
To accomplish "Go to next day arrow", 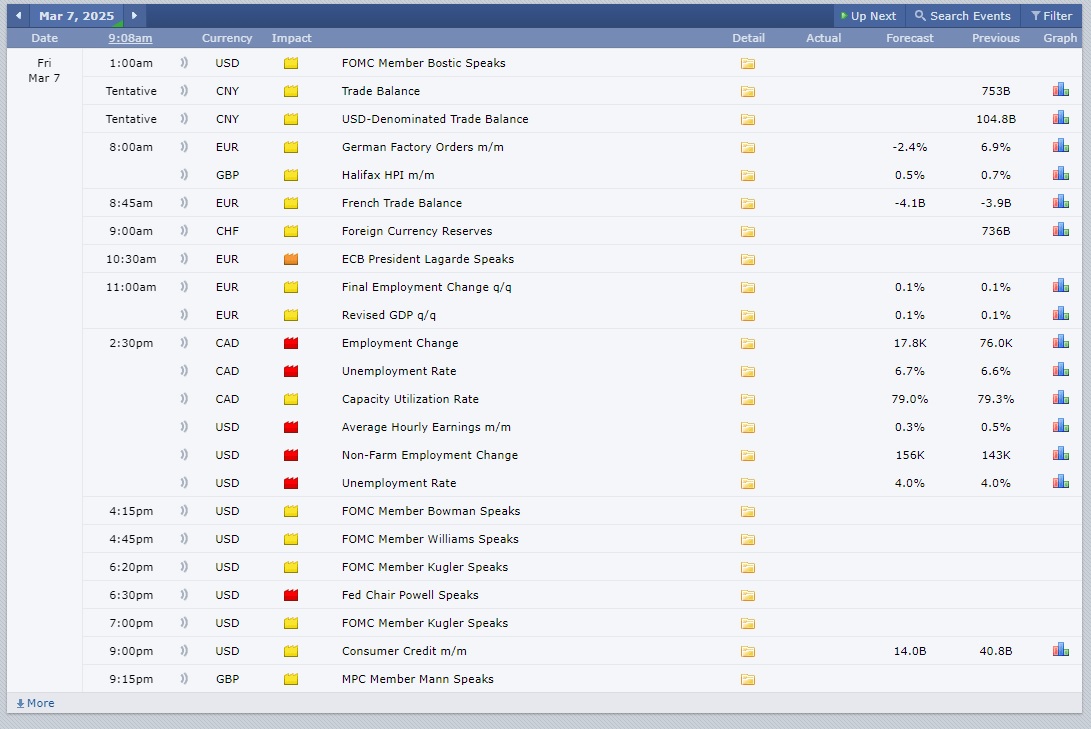I will 134,15.
